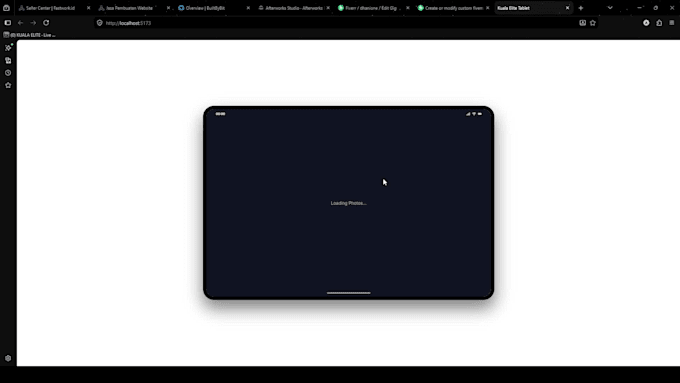Toggle the browser sidebar button
Viewport: 680px width, 383px height.
pyautogui.click(x=7, y=23)
